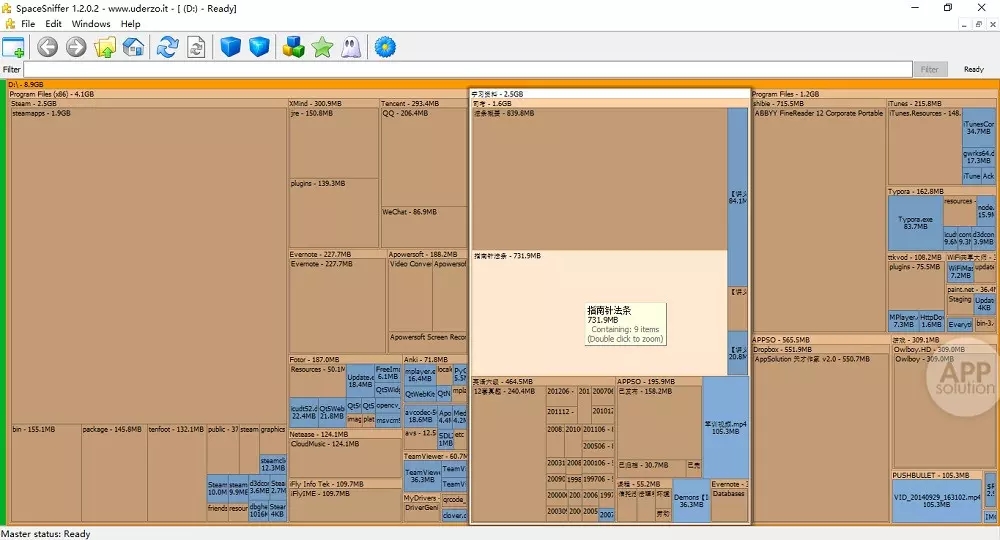Image resolution: width=1000 pixels, height=540 pixels.
Task: Click the blue circular-arrows refresh icon
Action: click(x=168, y=47)
